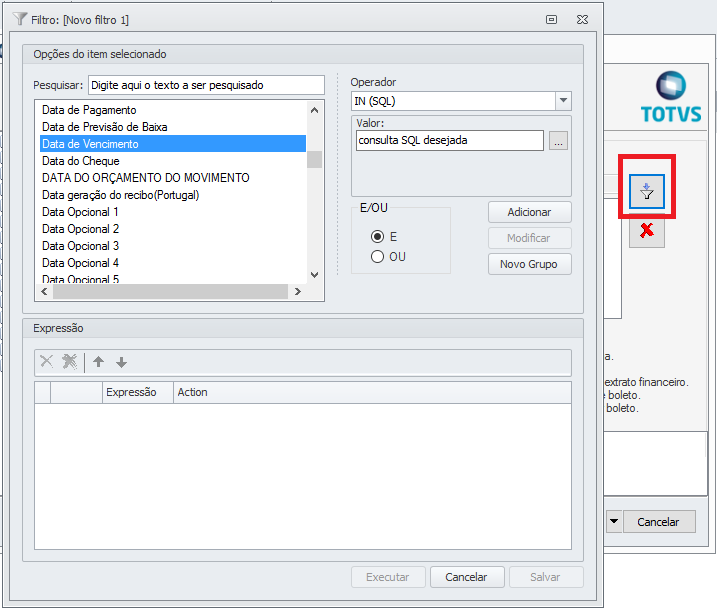Viewport: 717px width, 611px height.
Task: Select the E radio button
Action: (x=377, y=237)
